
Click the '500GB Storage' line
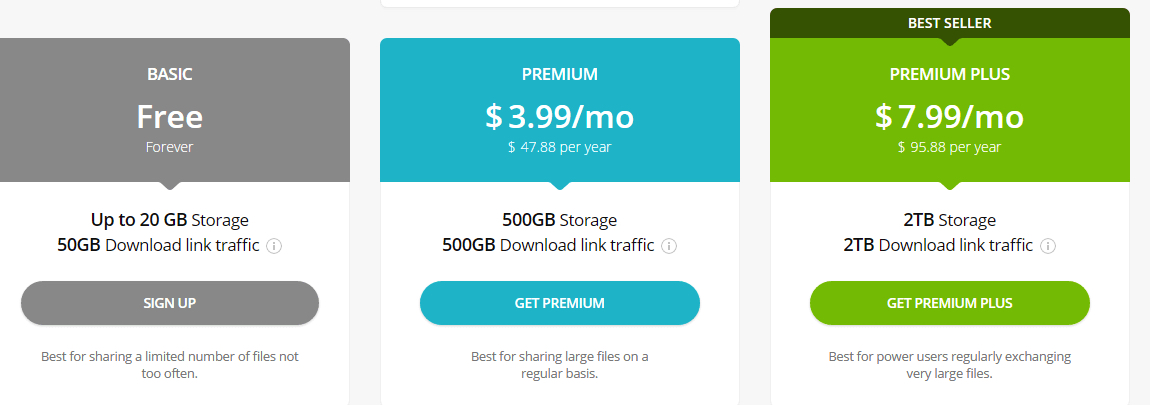559,220
